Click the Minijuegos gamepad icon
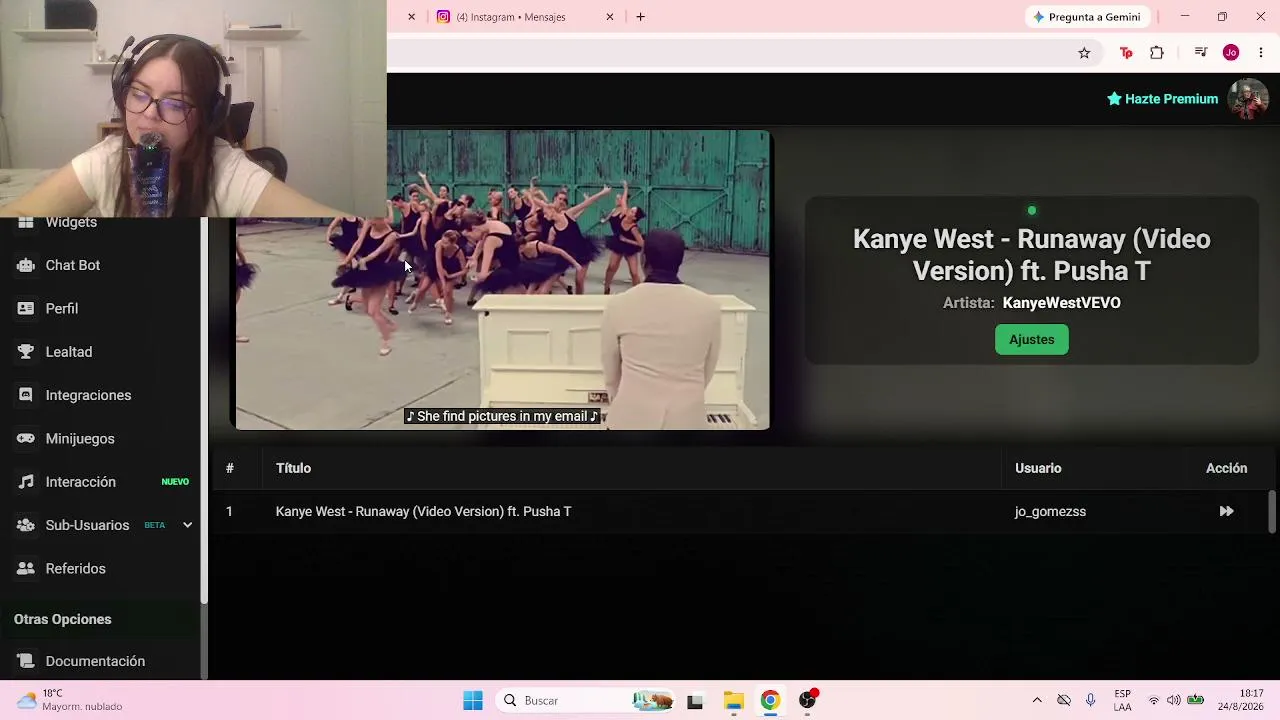The width and height of the screenshot is (1280, 720). (26, 438)
